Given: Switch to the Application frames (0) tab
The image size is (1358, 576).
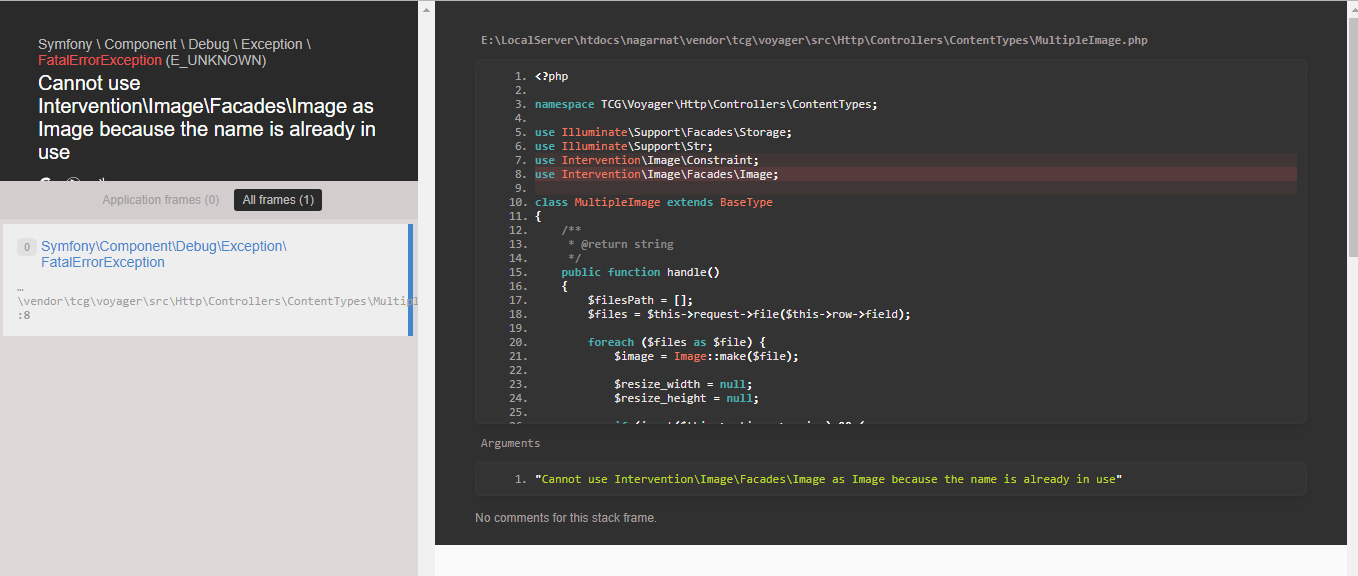Looking at the screenshot, I should coord(161,199).
